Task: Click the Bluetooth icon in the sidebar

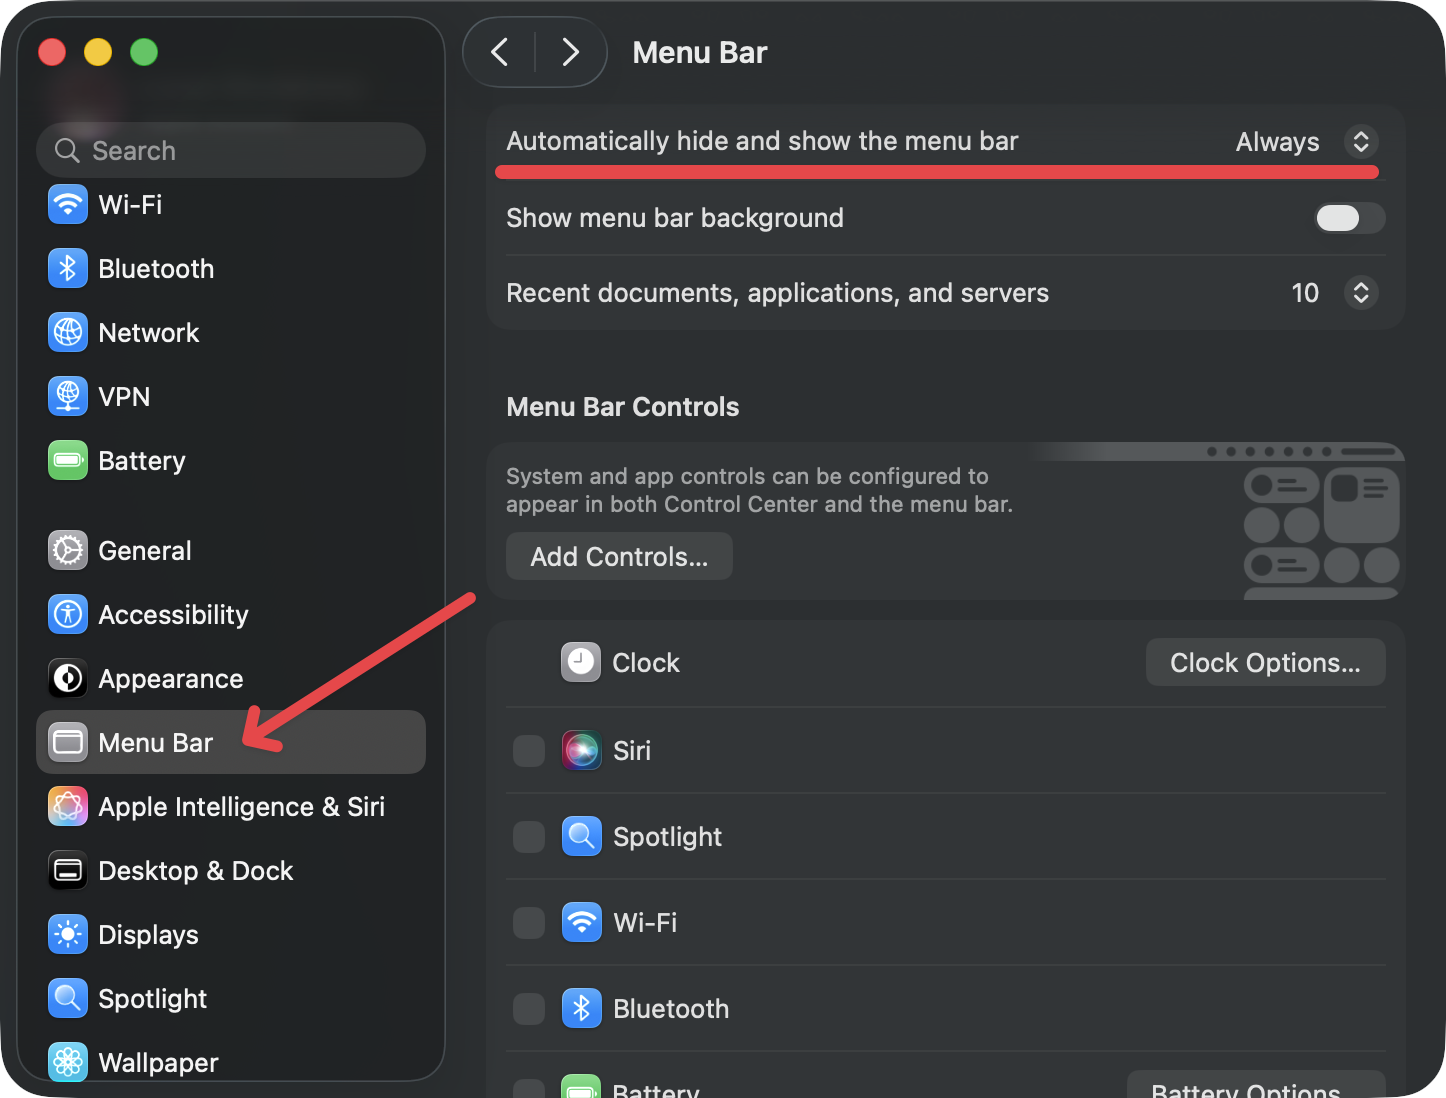Action: pyautogui.click(x=68, y=269)
